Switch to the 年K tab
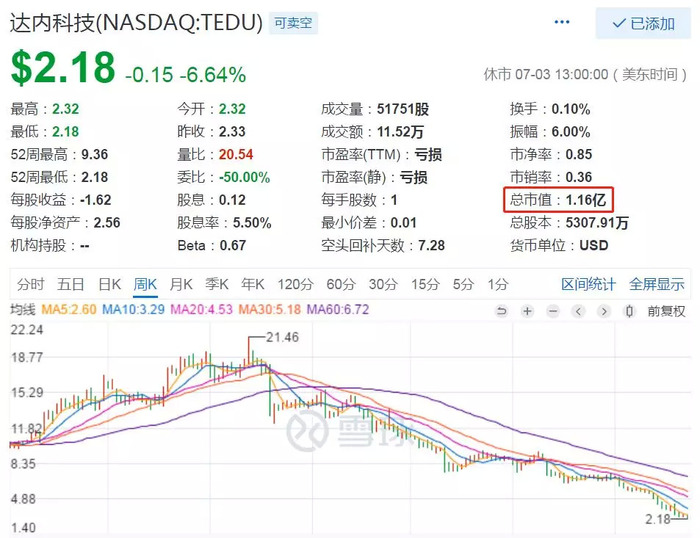The height and width of the screenshot is (538, 700). pyautogui.click(x=253, y=284)
